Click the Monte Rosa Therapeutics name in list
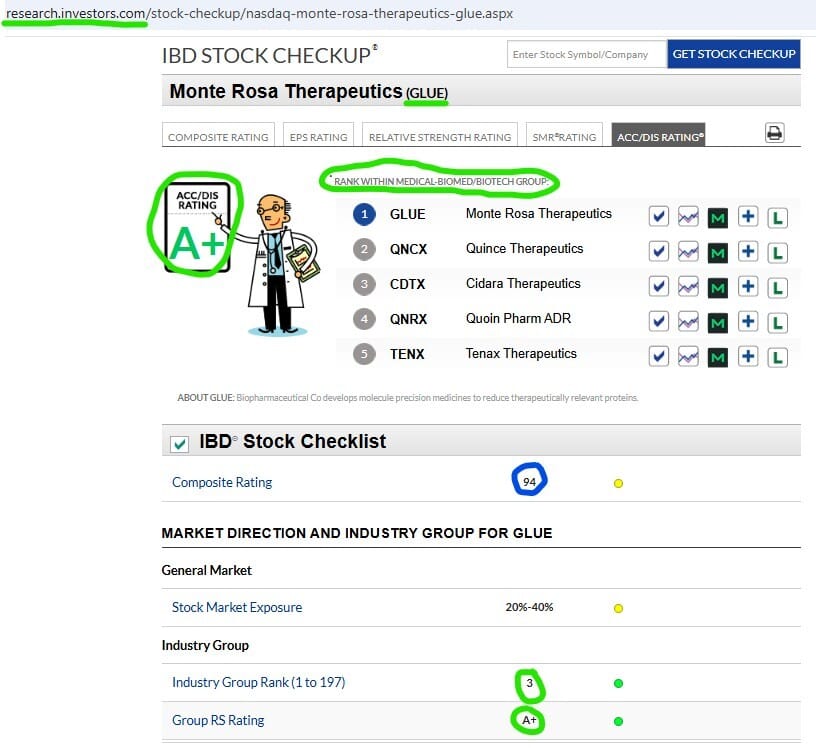 point(539,214)
